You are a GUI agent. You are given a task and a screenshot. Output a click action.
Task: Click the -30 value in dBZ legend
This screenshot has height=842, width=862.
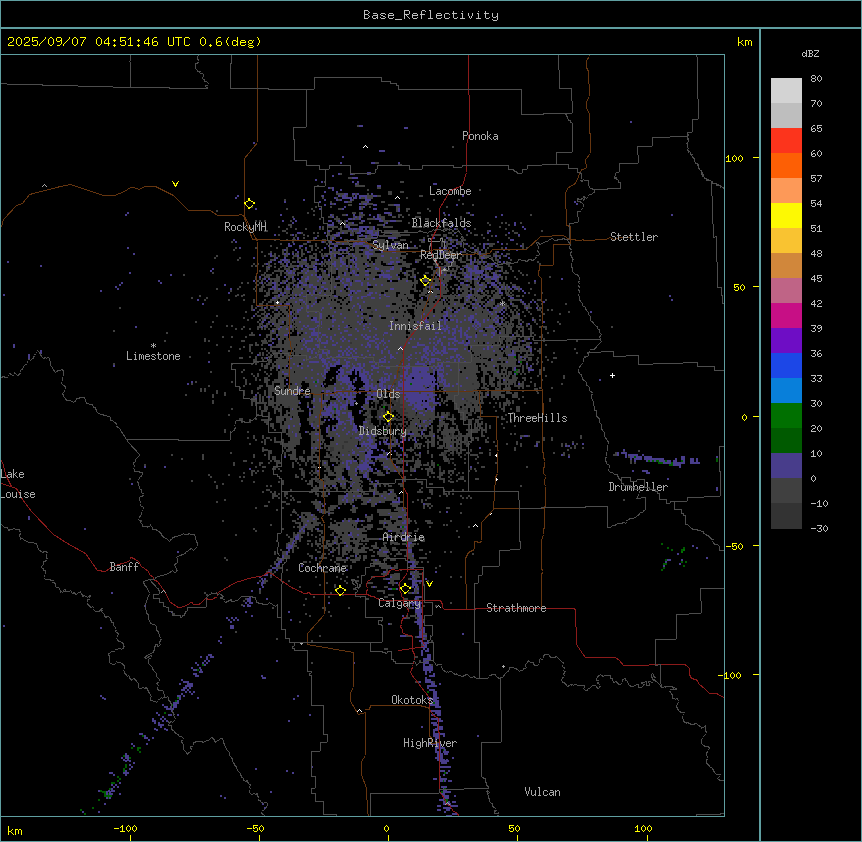819,528
